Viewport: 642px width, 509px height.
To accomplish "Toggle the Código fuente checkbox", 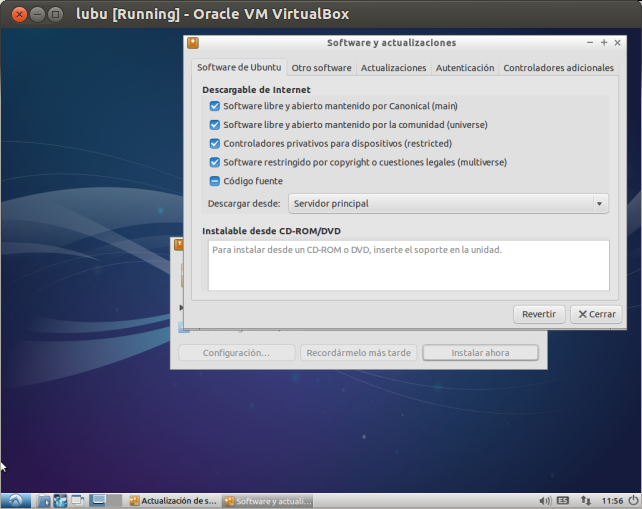I will coord(214,181).
